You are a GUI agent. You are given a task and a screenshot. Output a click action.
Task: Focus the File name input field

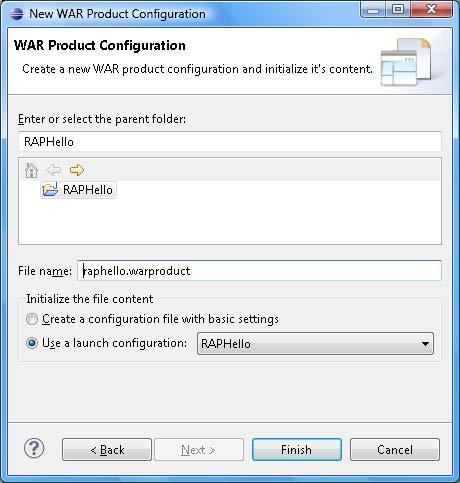[259, 271]
